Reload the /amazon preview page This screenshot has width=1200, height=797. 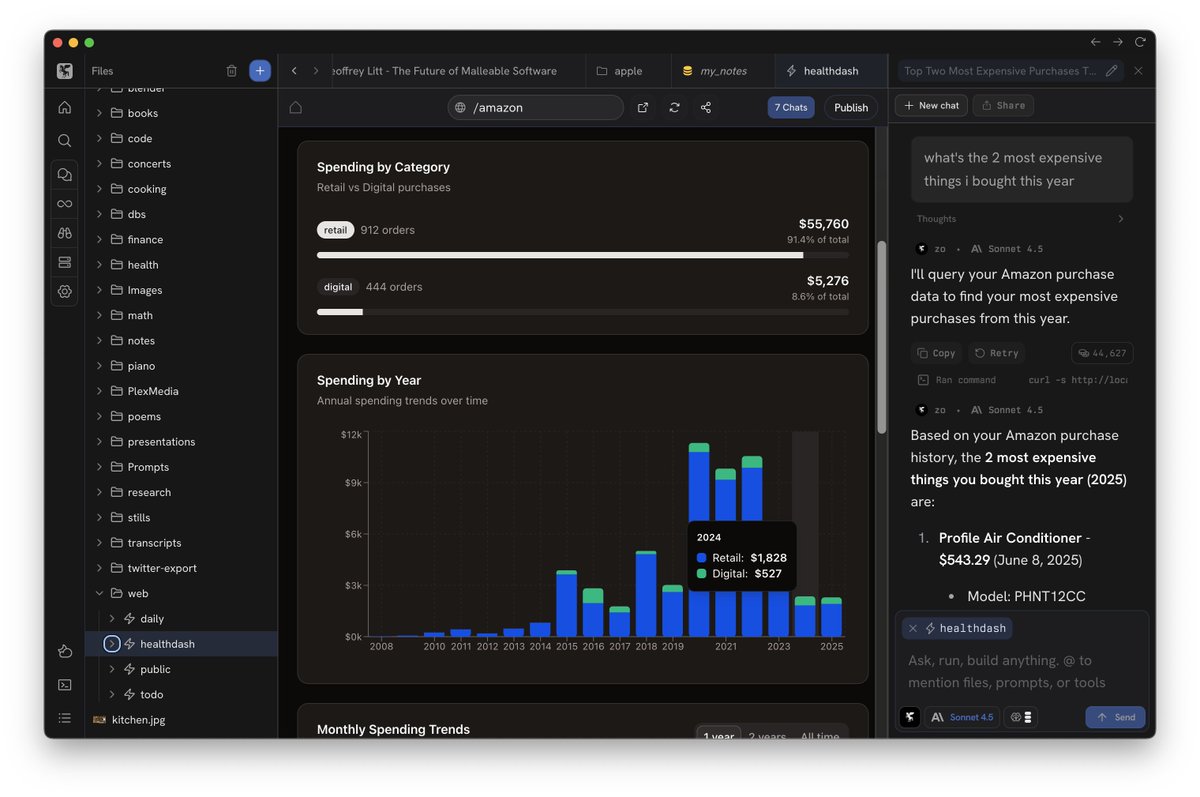coord(675,107)
